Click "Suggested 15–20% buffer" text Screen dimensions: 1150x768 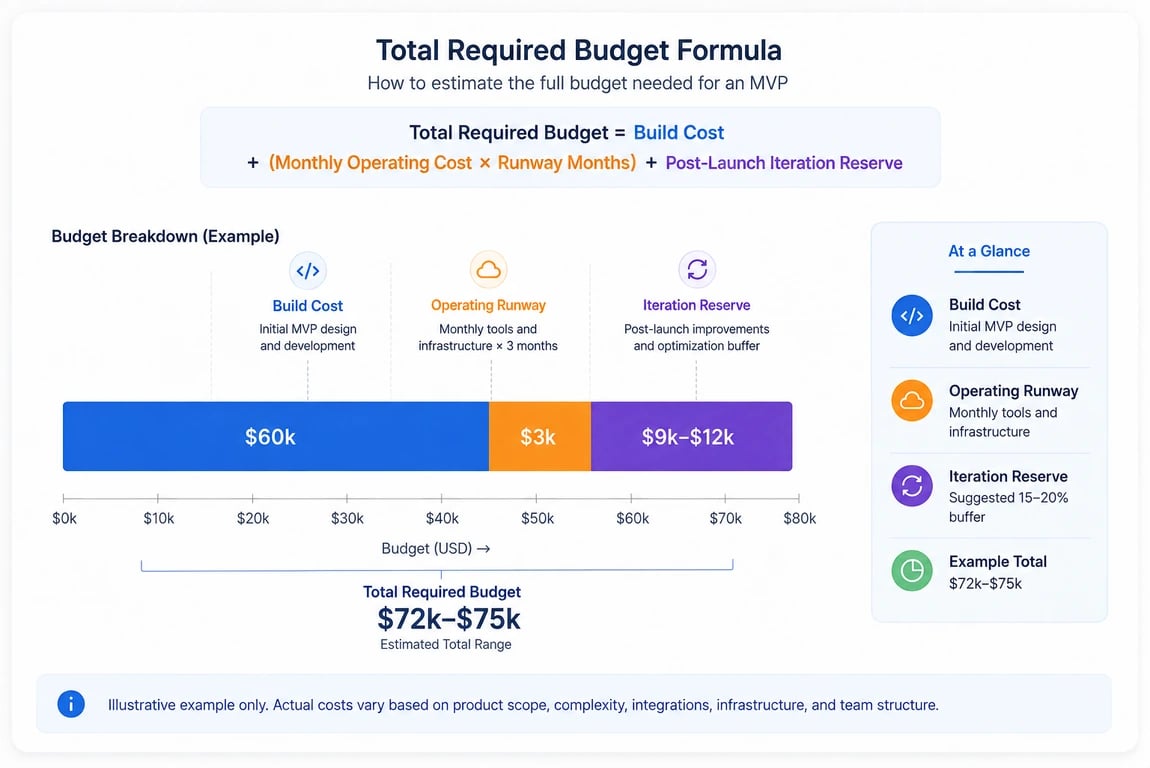pos(1008,508)
